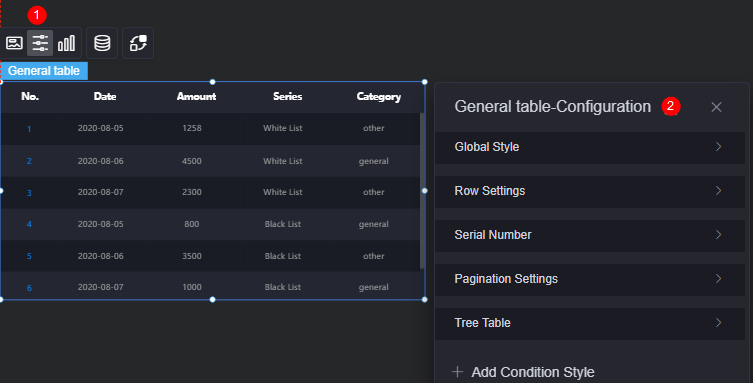Click the Amount column header
Image resolution: width=753 pixels, height=383 pixels.
point(196,96)
